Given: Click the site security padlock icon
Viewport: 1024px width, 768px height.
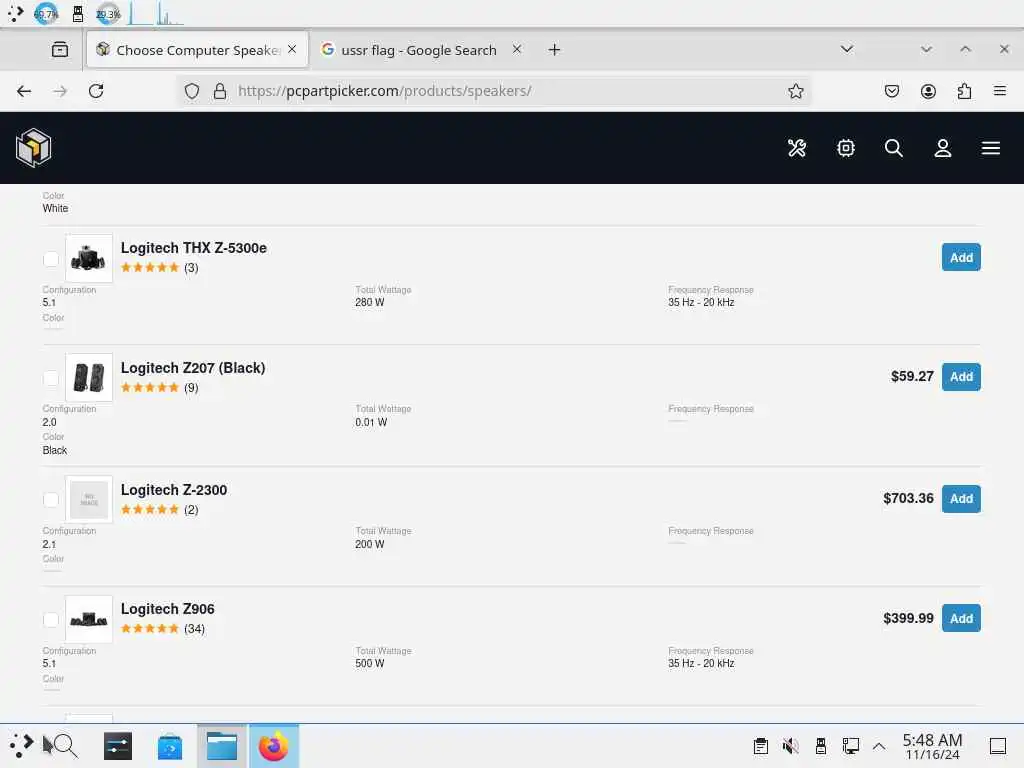Looking at the screenshot, I should coord(220,91).
